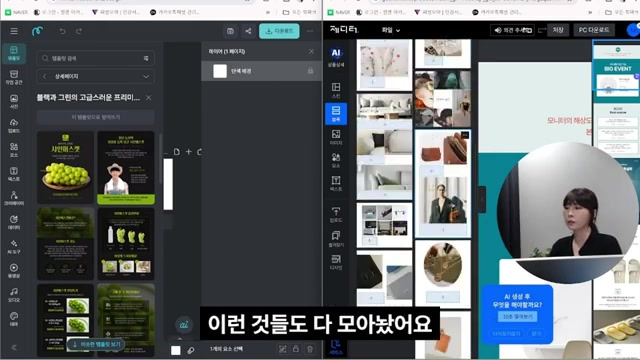Open the 사진 sidebar tab

pyautogui.click(x=14, y=101)
